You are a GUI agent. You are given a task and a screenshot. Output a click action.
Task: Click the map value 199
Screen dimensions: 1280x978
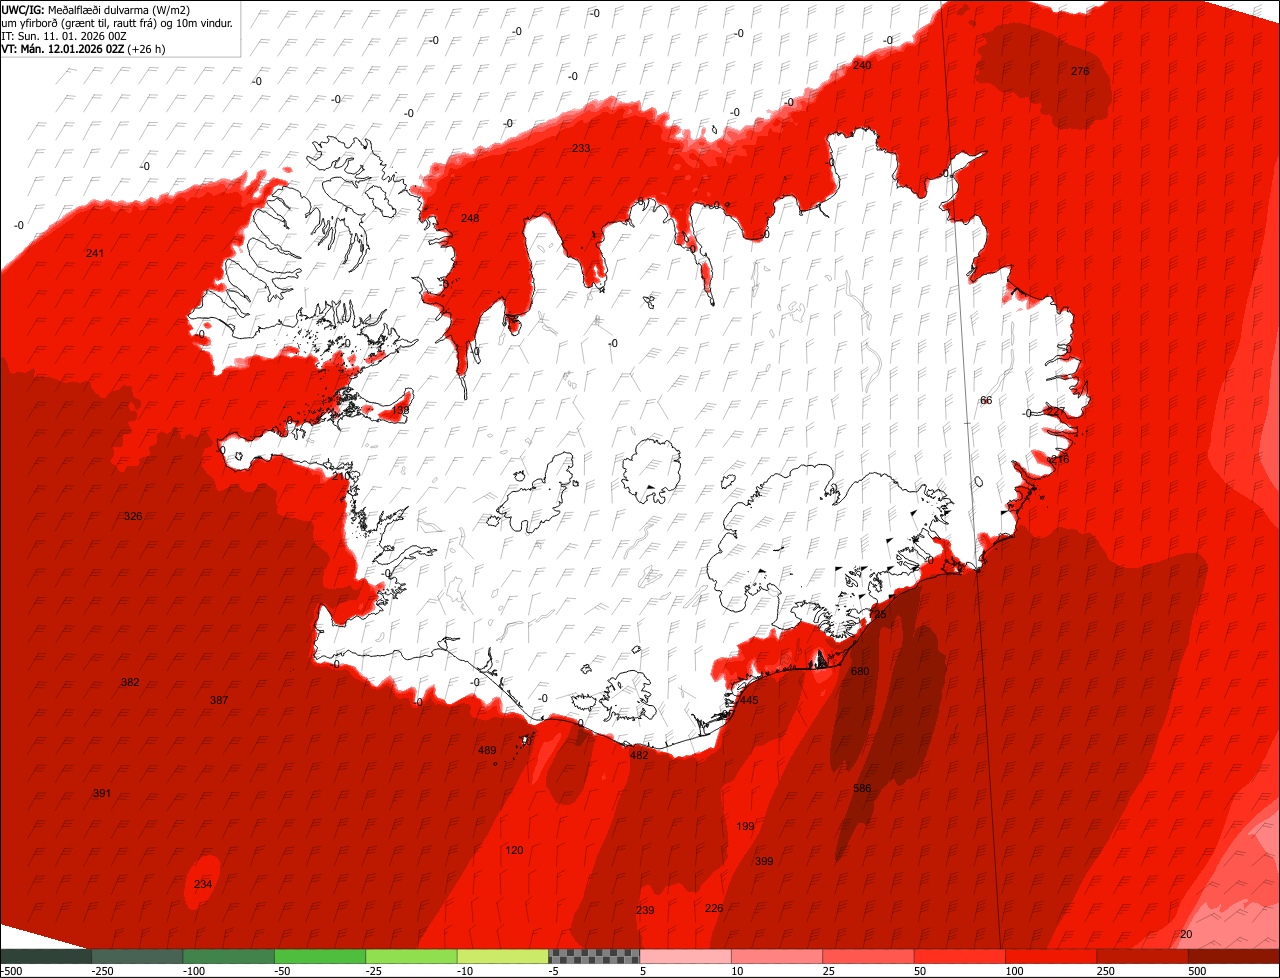click(745, 826)
